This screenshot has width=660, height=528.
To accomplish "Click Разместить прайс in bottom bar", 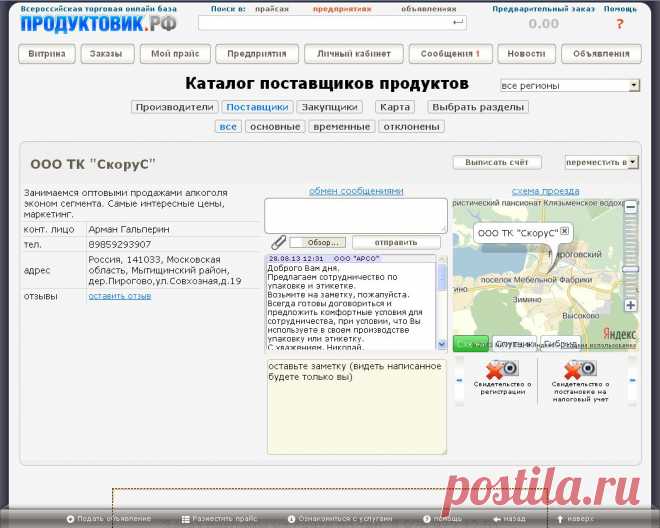I will pos(219,519).
